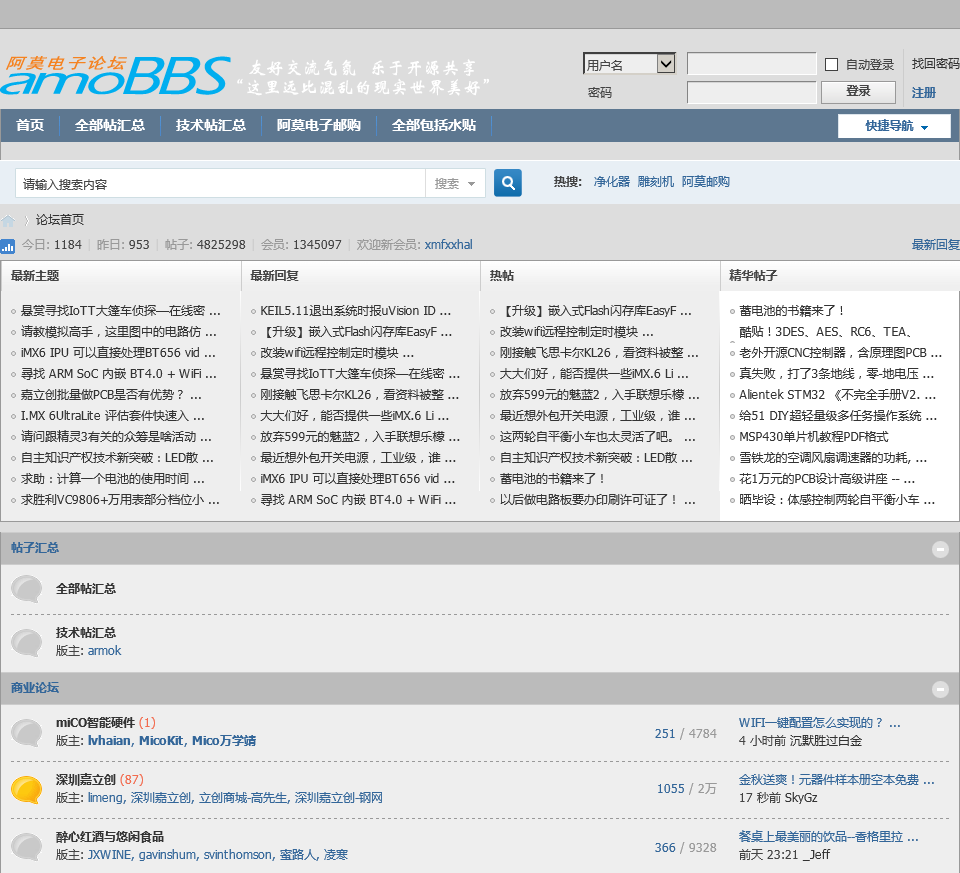The height and width of the screenshot is (873, 960).
Task: Open digest post 老外开源CNC控制器，含原理图PCB
Action: [841, 353]
